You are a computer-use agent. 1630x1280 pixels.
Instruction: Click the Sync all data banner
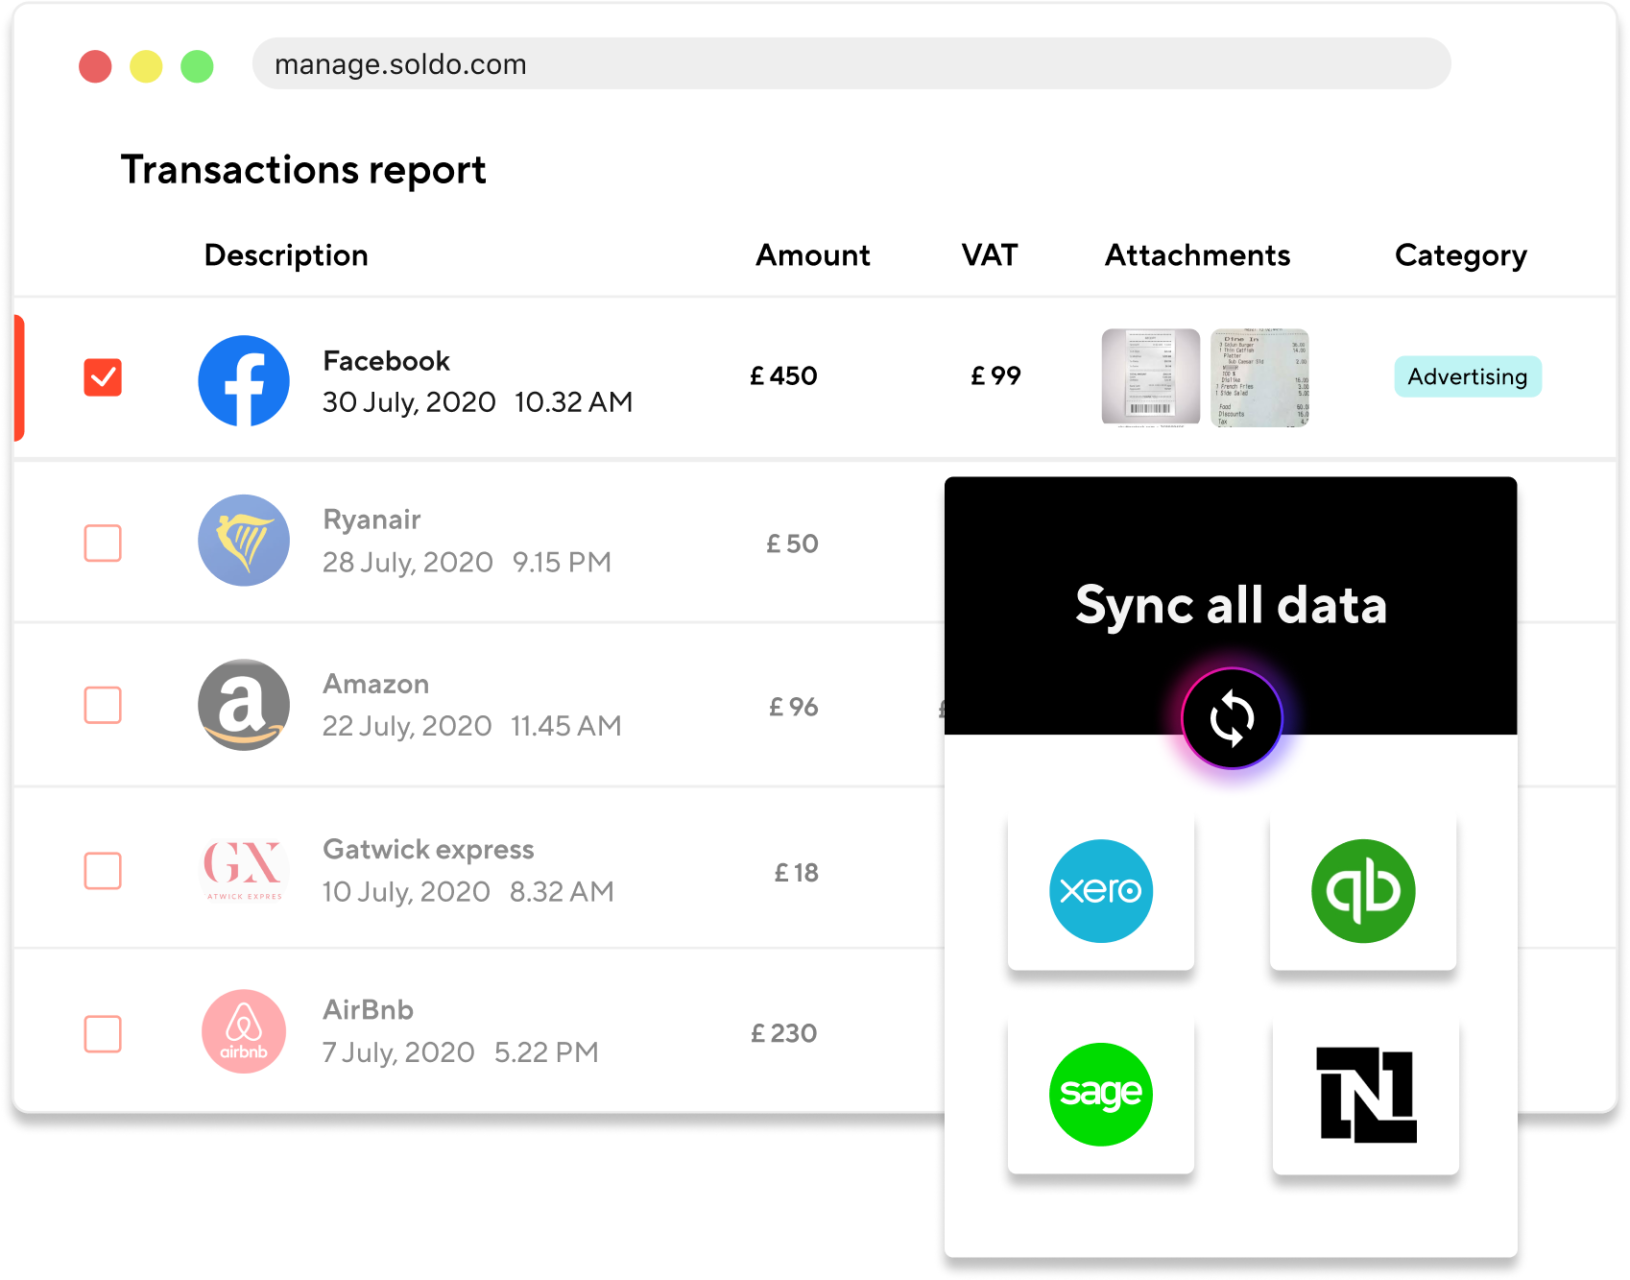(x=1231, y=605)
